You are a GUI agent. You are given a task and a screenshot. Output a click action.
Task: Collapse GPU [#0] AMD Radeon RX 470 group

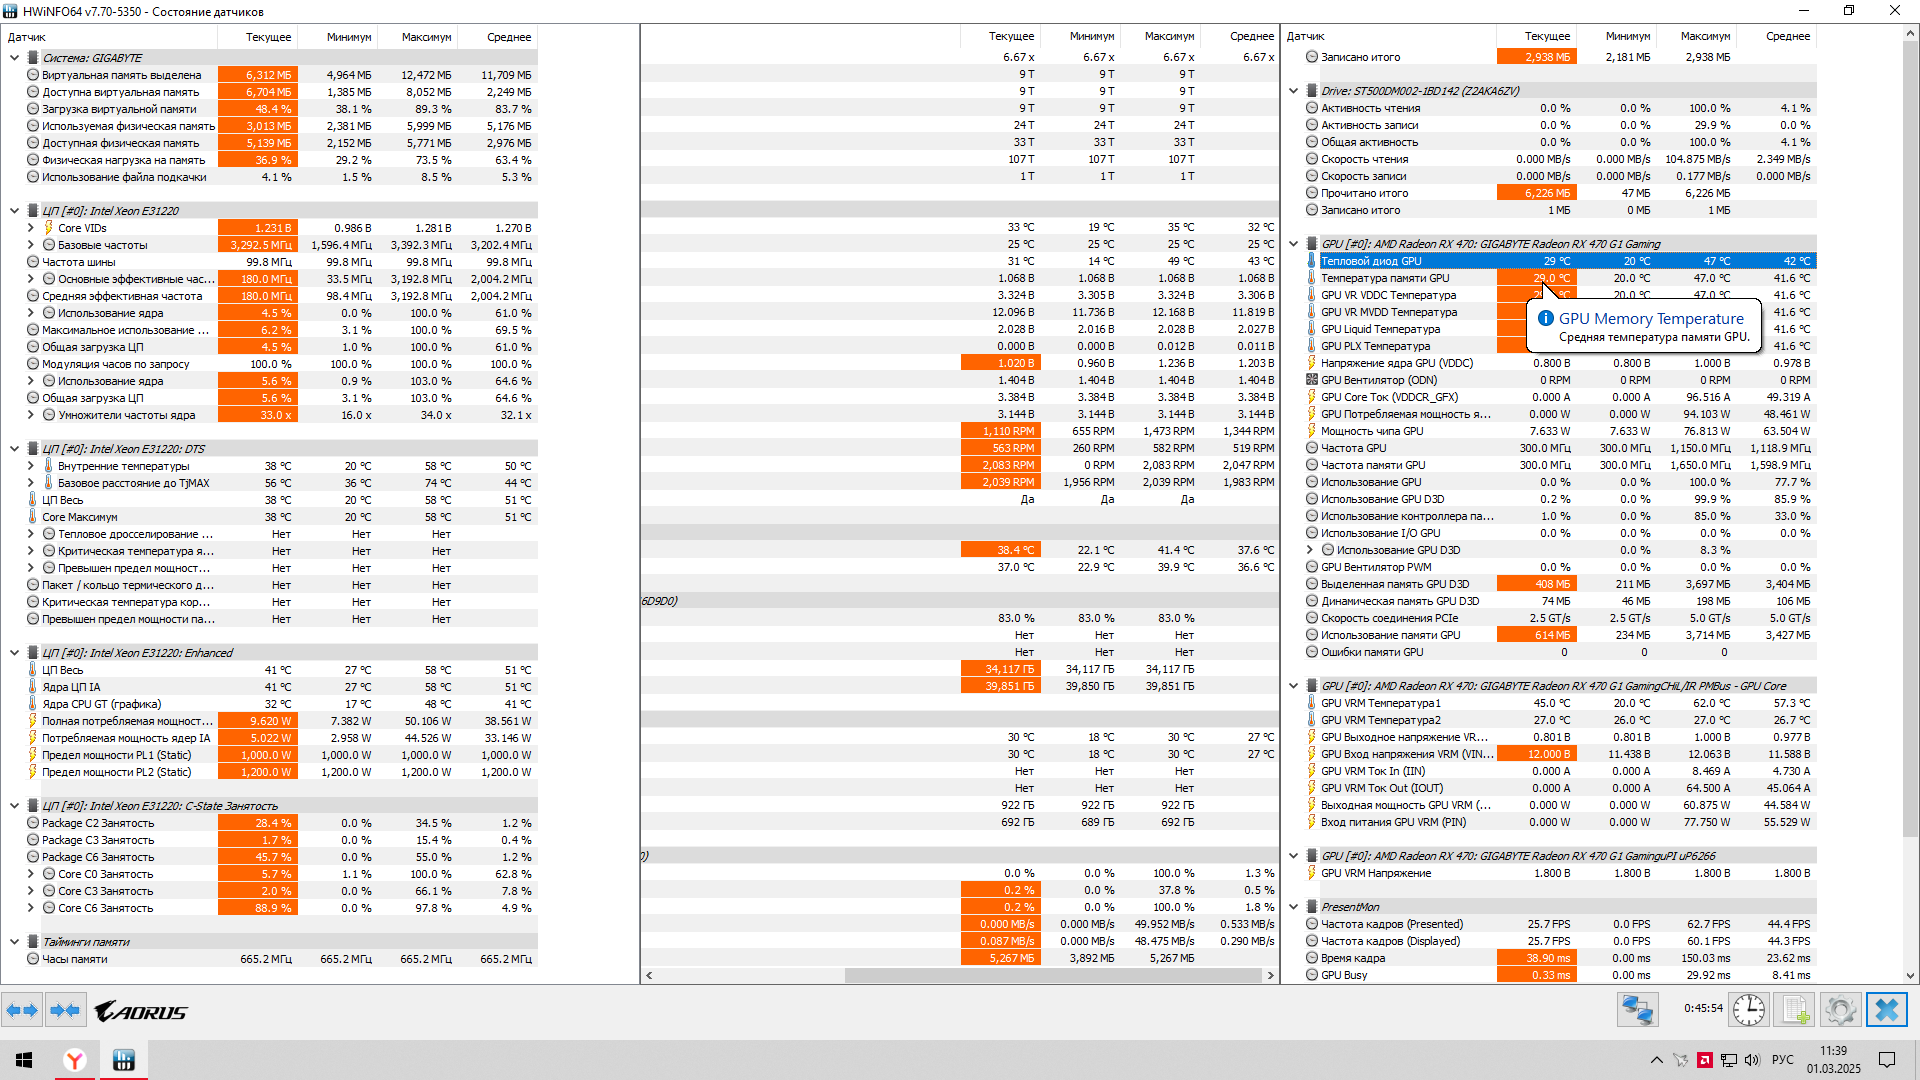click(1294, 244)
